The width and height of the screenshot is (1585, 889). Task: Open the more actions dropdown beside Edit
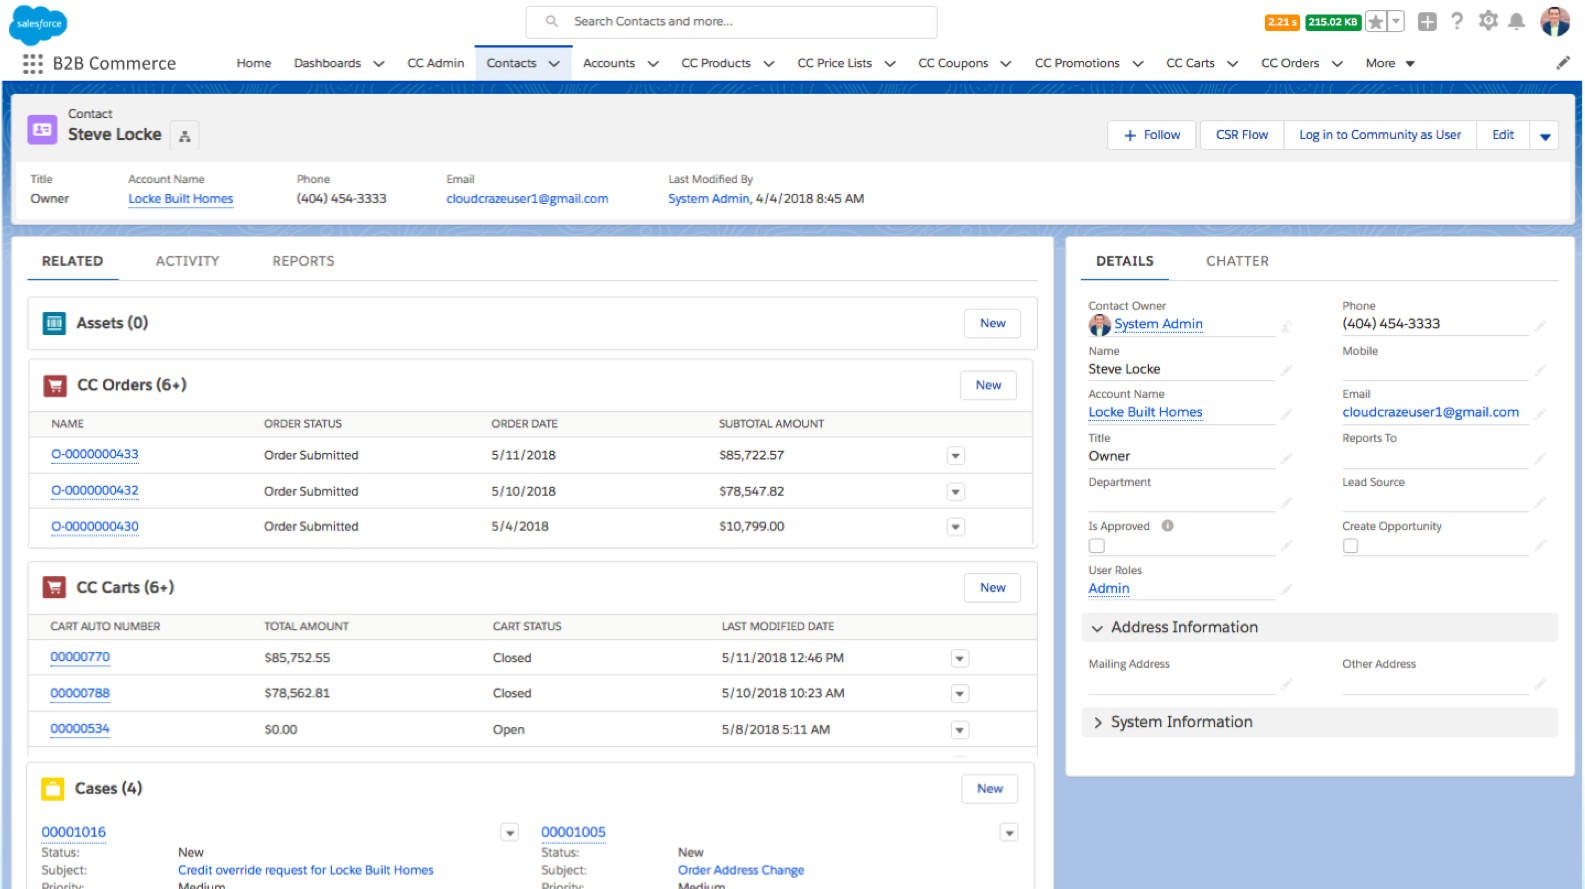1545,135
